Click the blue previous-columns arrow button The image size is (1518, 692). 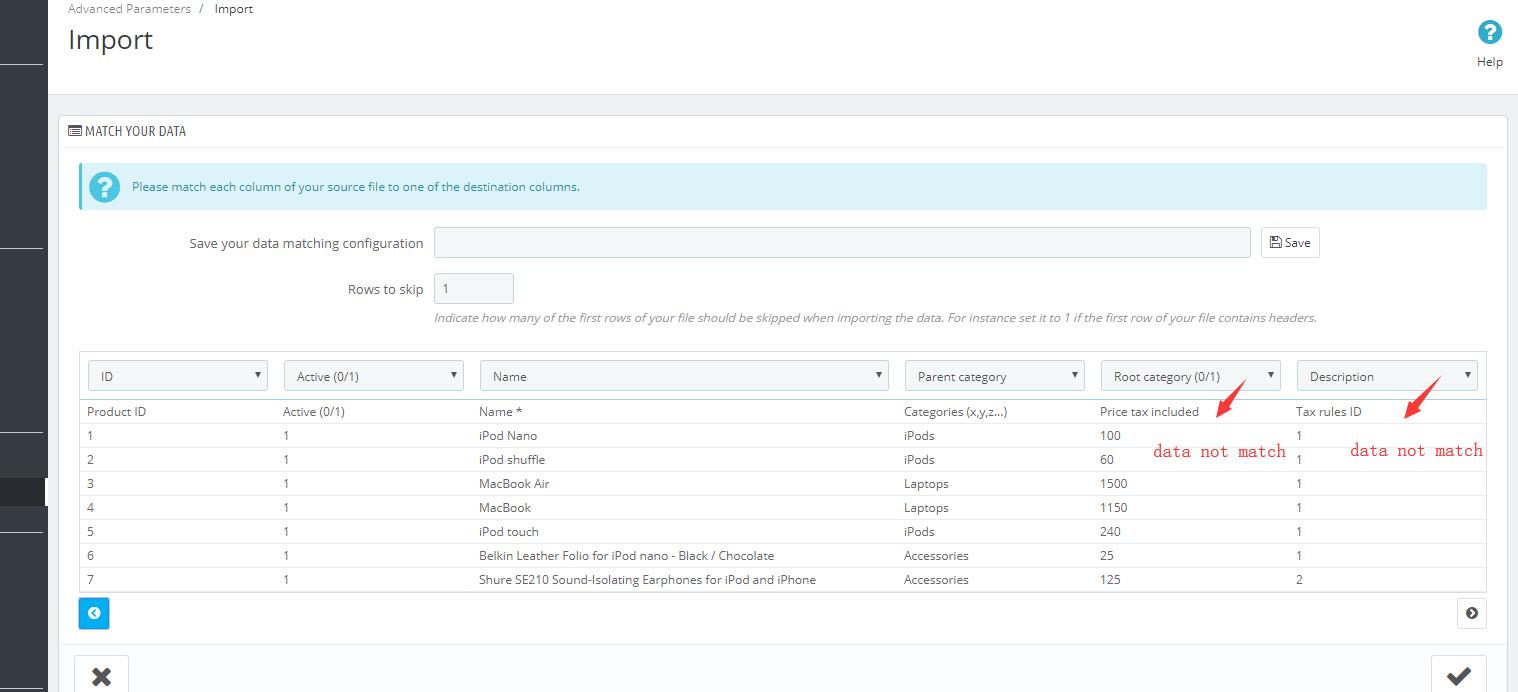pyautogui.click(x=94, y=613)
